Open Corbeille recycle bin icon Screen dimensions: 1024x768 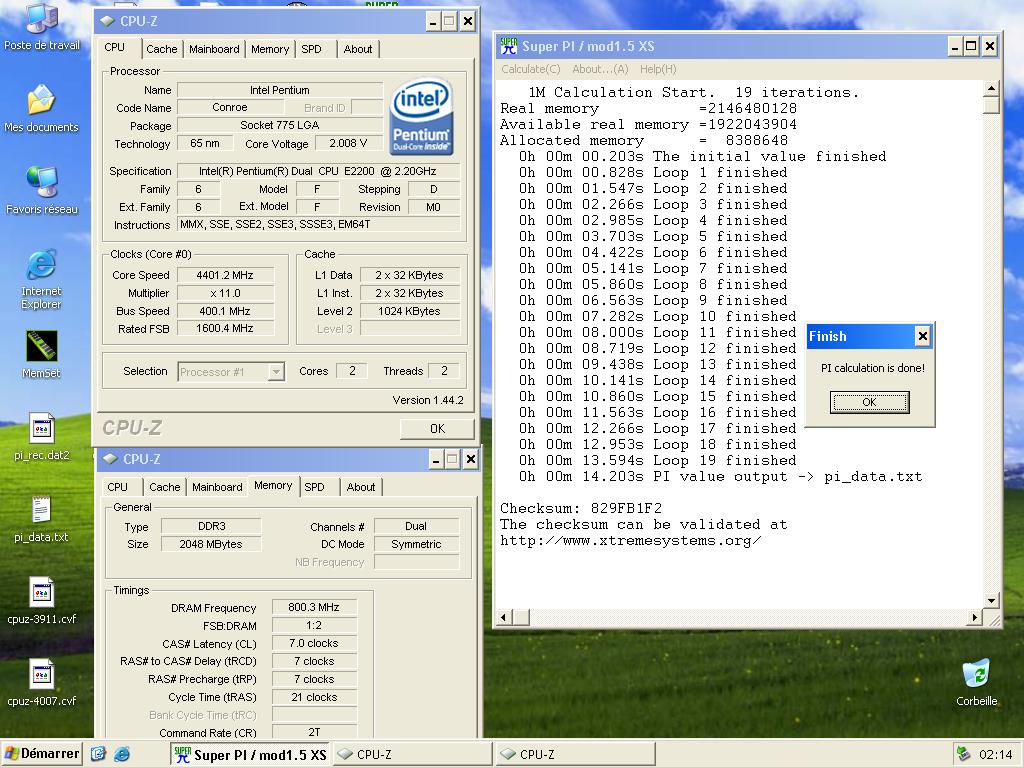(976, 683)
